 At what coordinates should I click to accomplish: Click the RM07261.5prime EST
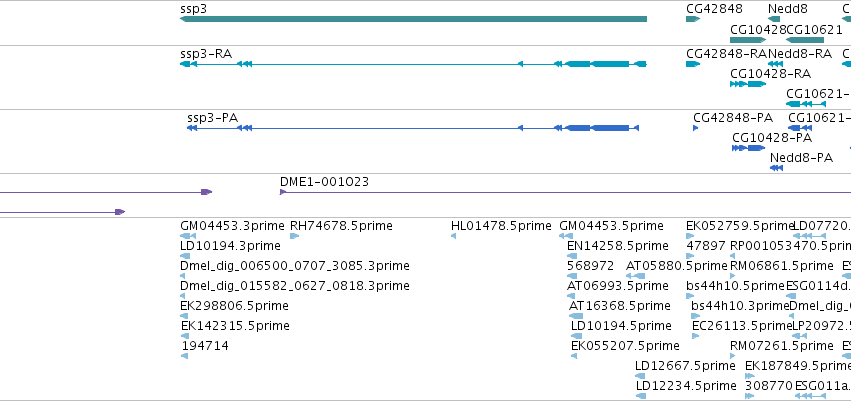point(733,357)
